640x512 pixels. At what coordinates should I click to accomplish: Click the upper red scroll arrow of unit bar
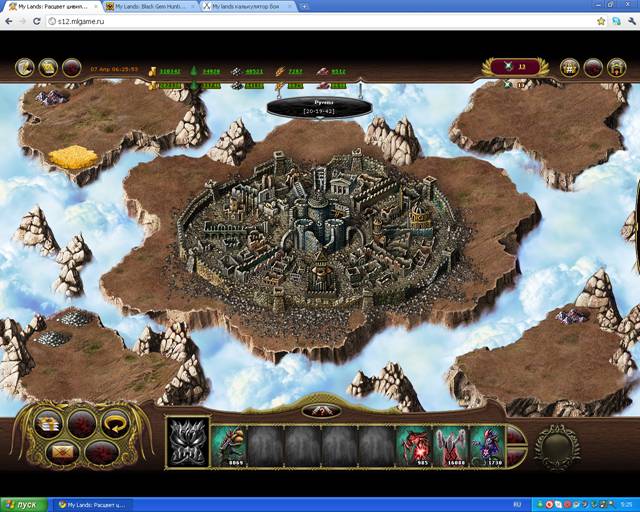coord(515,436)
